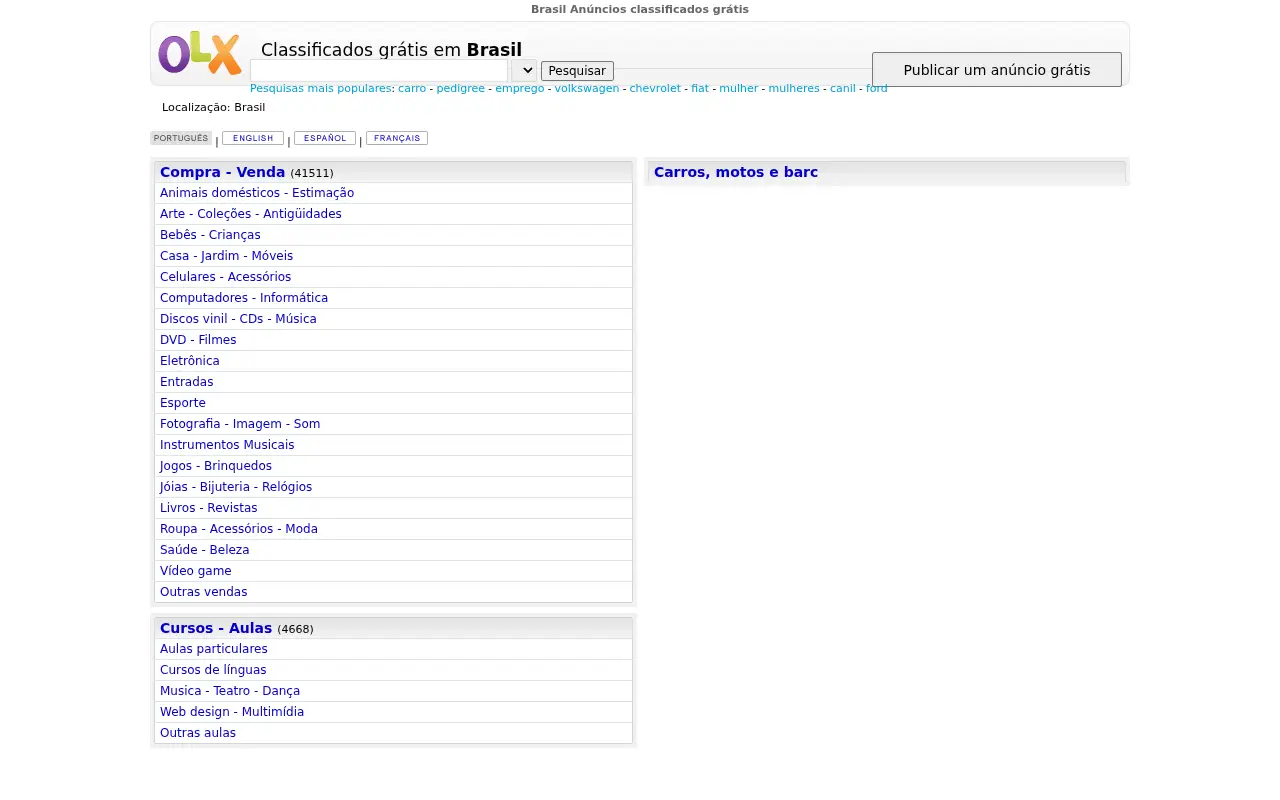
Task: Switch language to Español
Action: [x=325, y=138]
